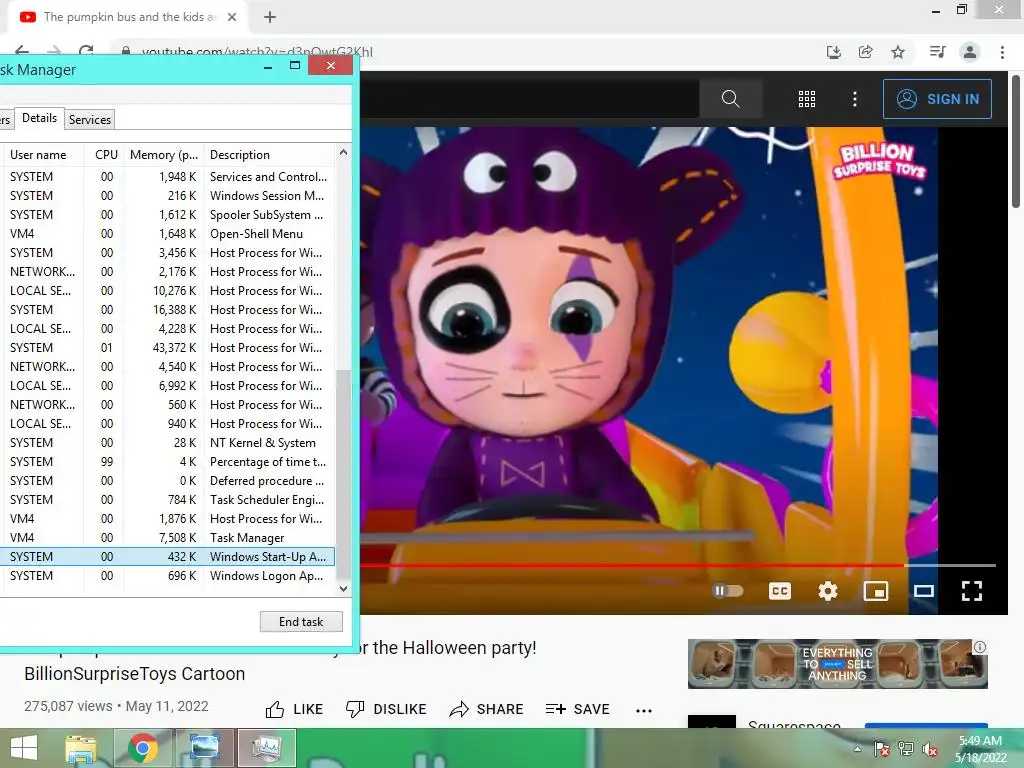1024x768 pixels.
Task: Open the video player settings gear
Action: [827, 591]
